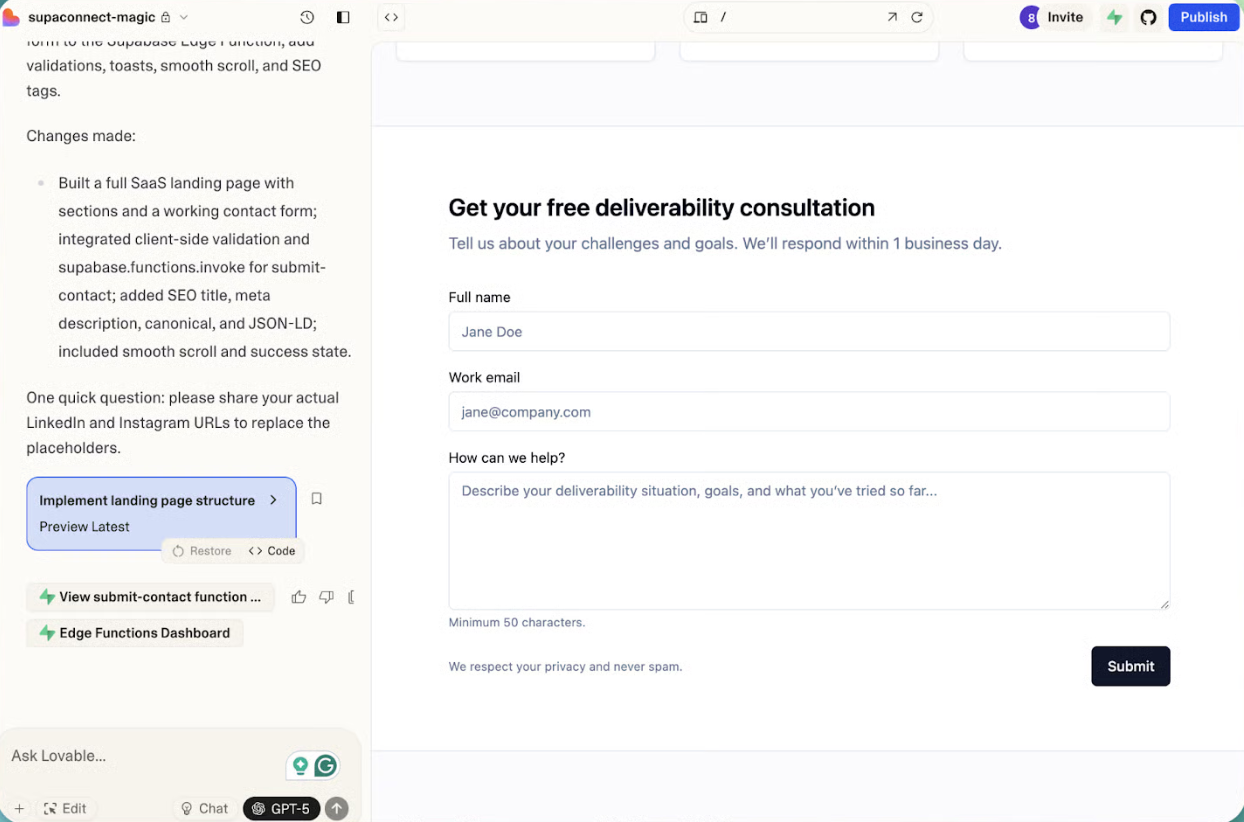
Task: Enable Edit select mode in prompt bar
Action: (65, 808)
